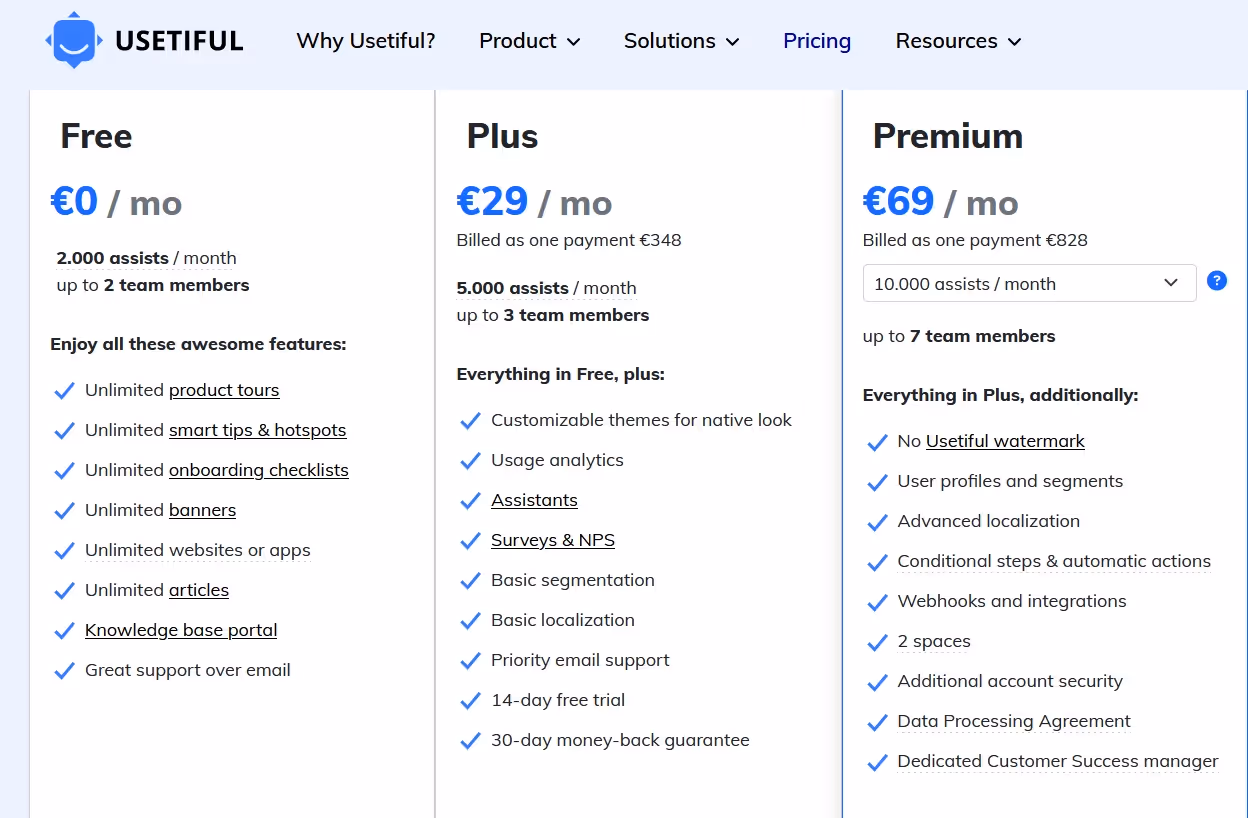Click the blue question mark help icon
1248x818 pixels.
point(1217,281)
